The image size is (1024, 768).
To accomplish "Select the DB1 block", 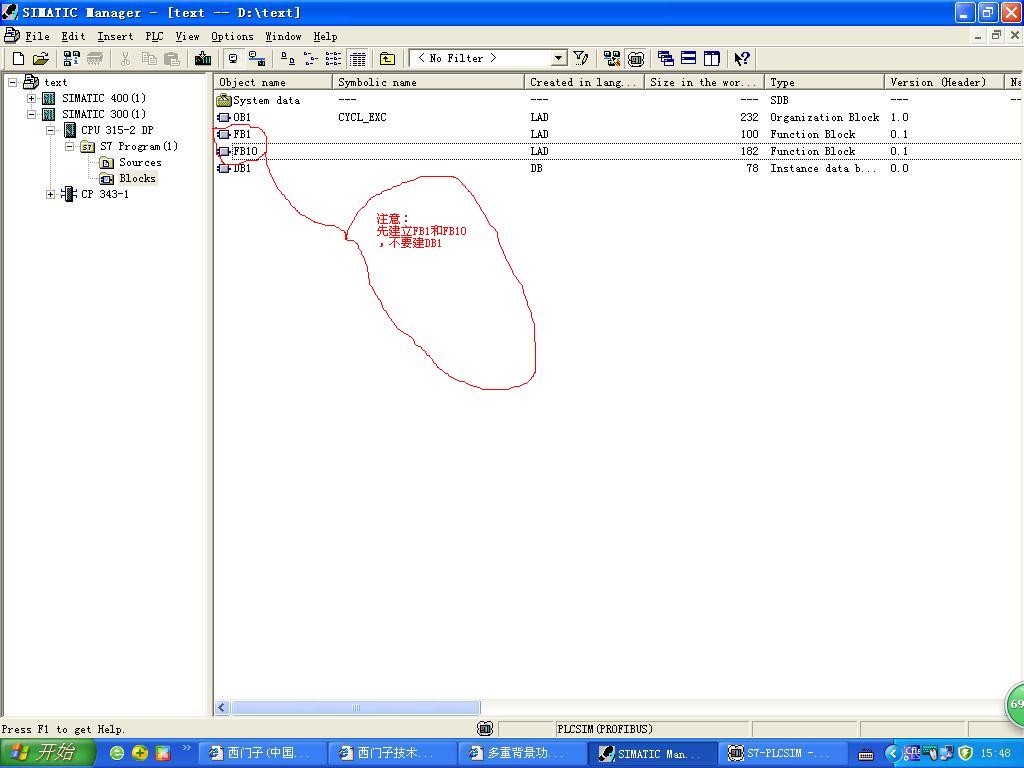I will pos(242,168).
